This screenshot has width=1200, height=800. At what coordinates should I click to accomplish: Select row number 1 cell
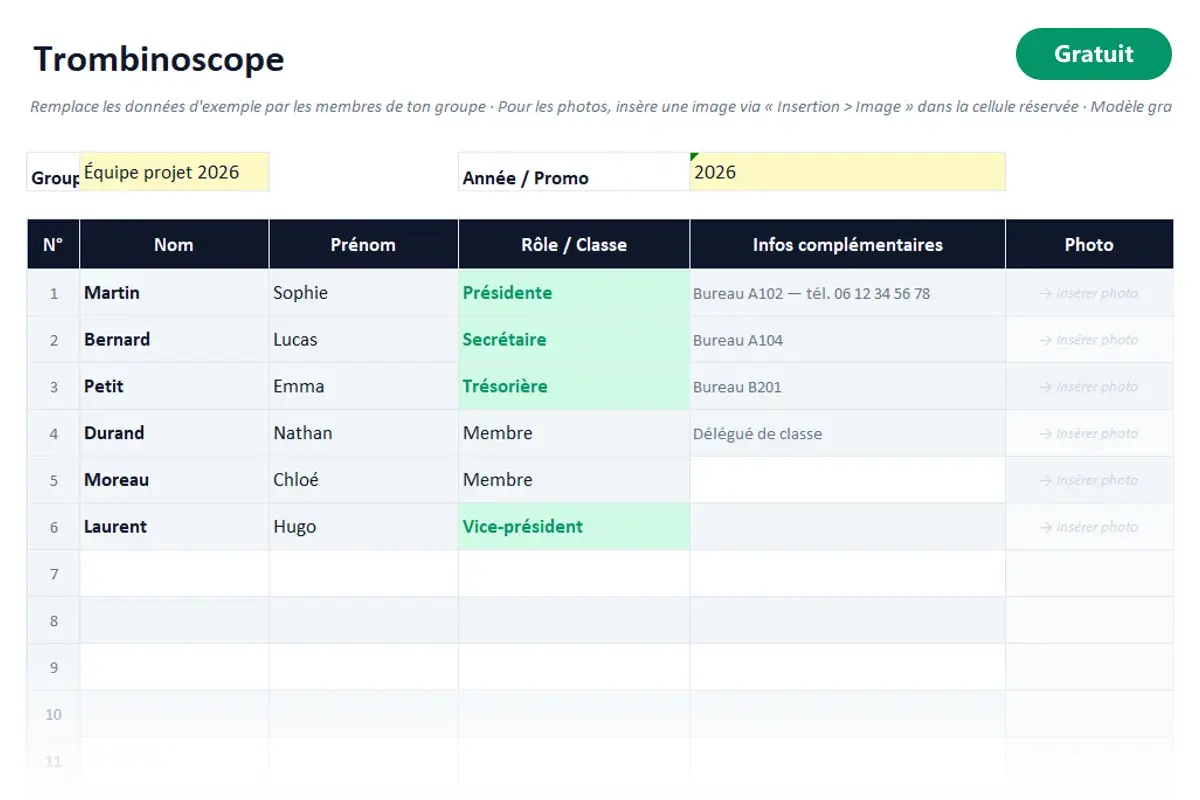tap(53, 293)
